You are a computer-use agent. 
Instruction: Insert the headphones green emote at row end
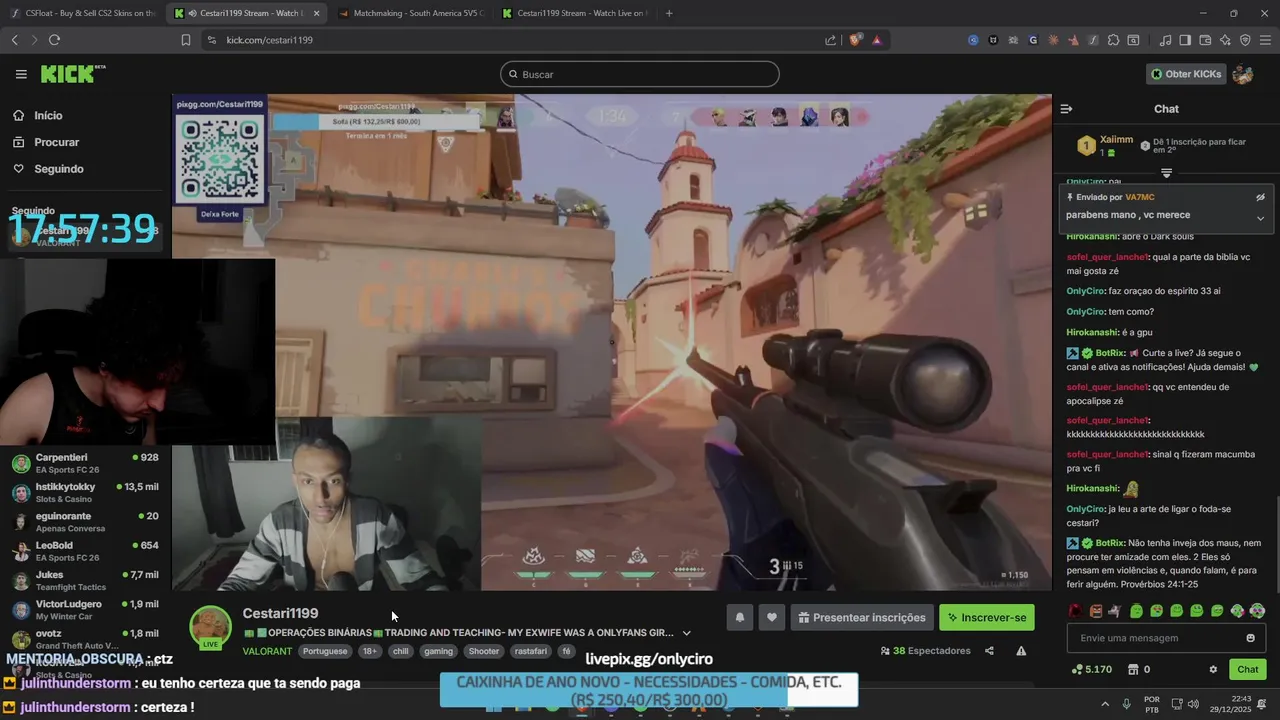[1257, 611]
